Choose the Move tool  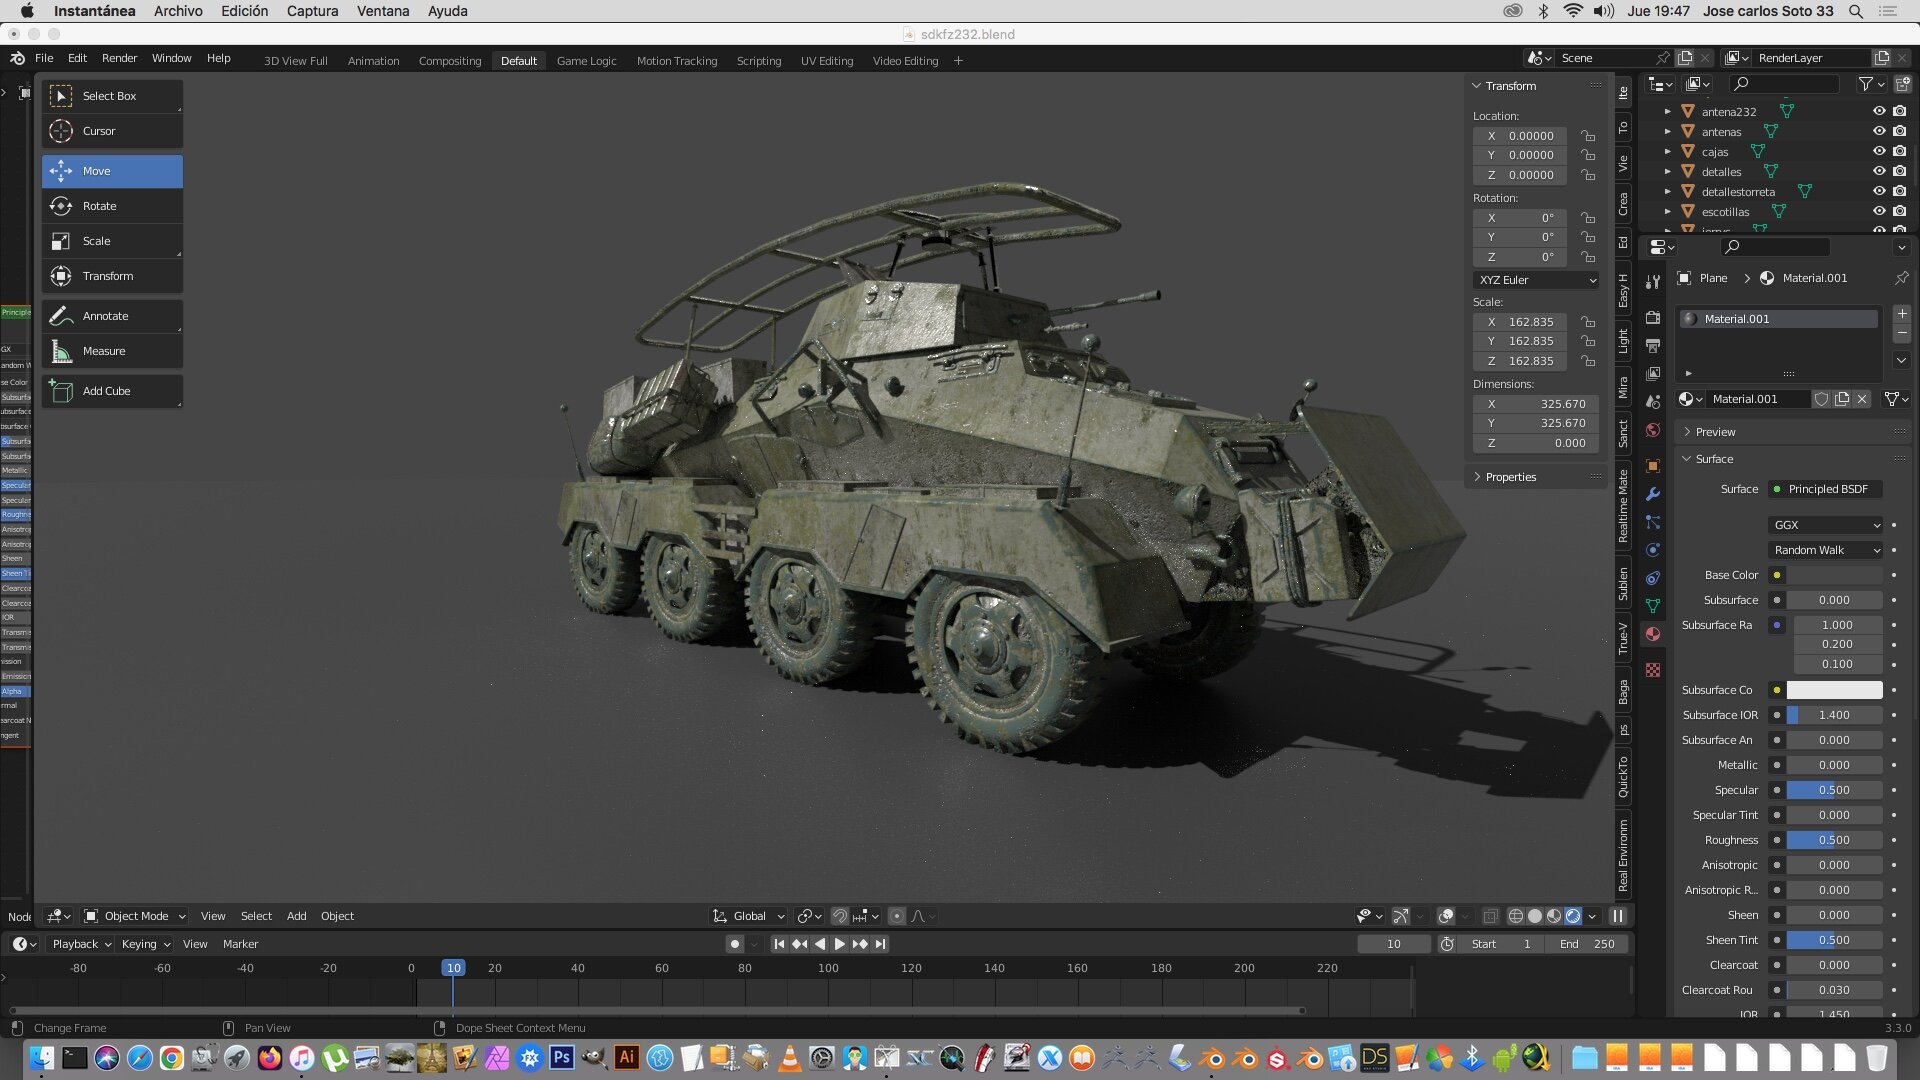click(x=112, y=171)
